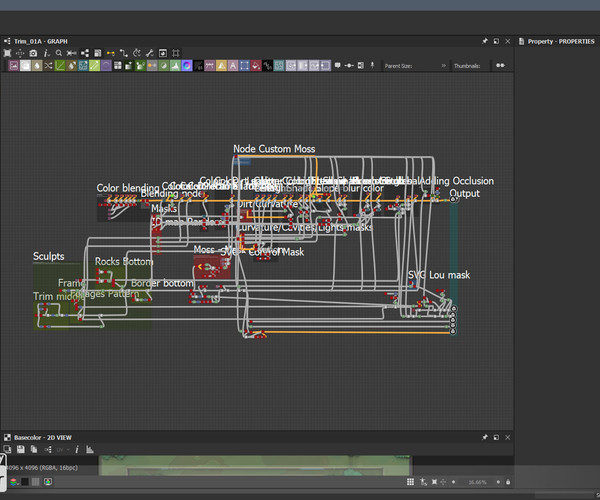Image resolution: width=600 pixels, height=500 pixels.
Task: Click the pin icon in graph toolbar
Action: [x=372, y=65]
